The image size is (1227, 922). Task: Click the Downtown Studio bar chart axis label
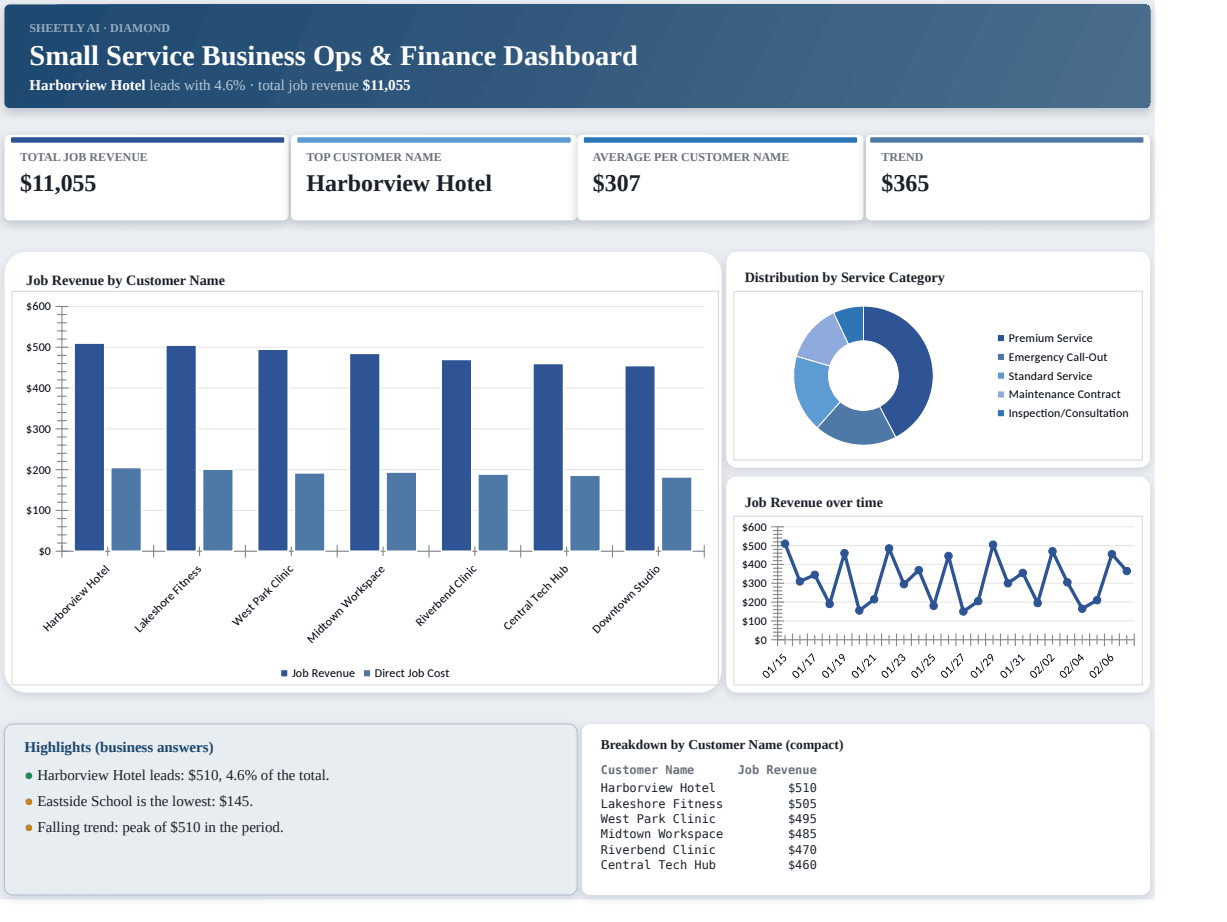[626, 599]
